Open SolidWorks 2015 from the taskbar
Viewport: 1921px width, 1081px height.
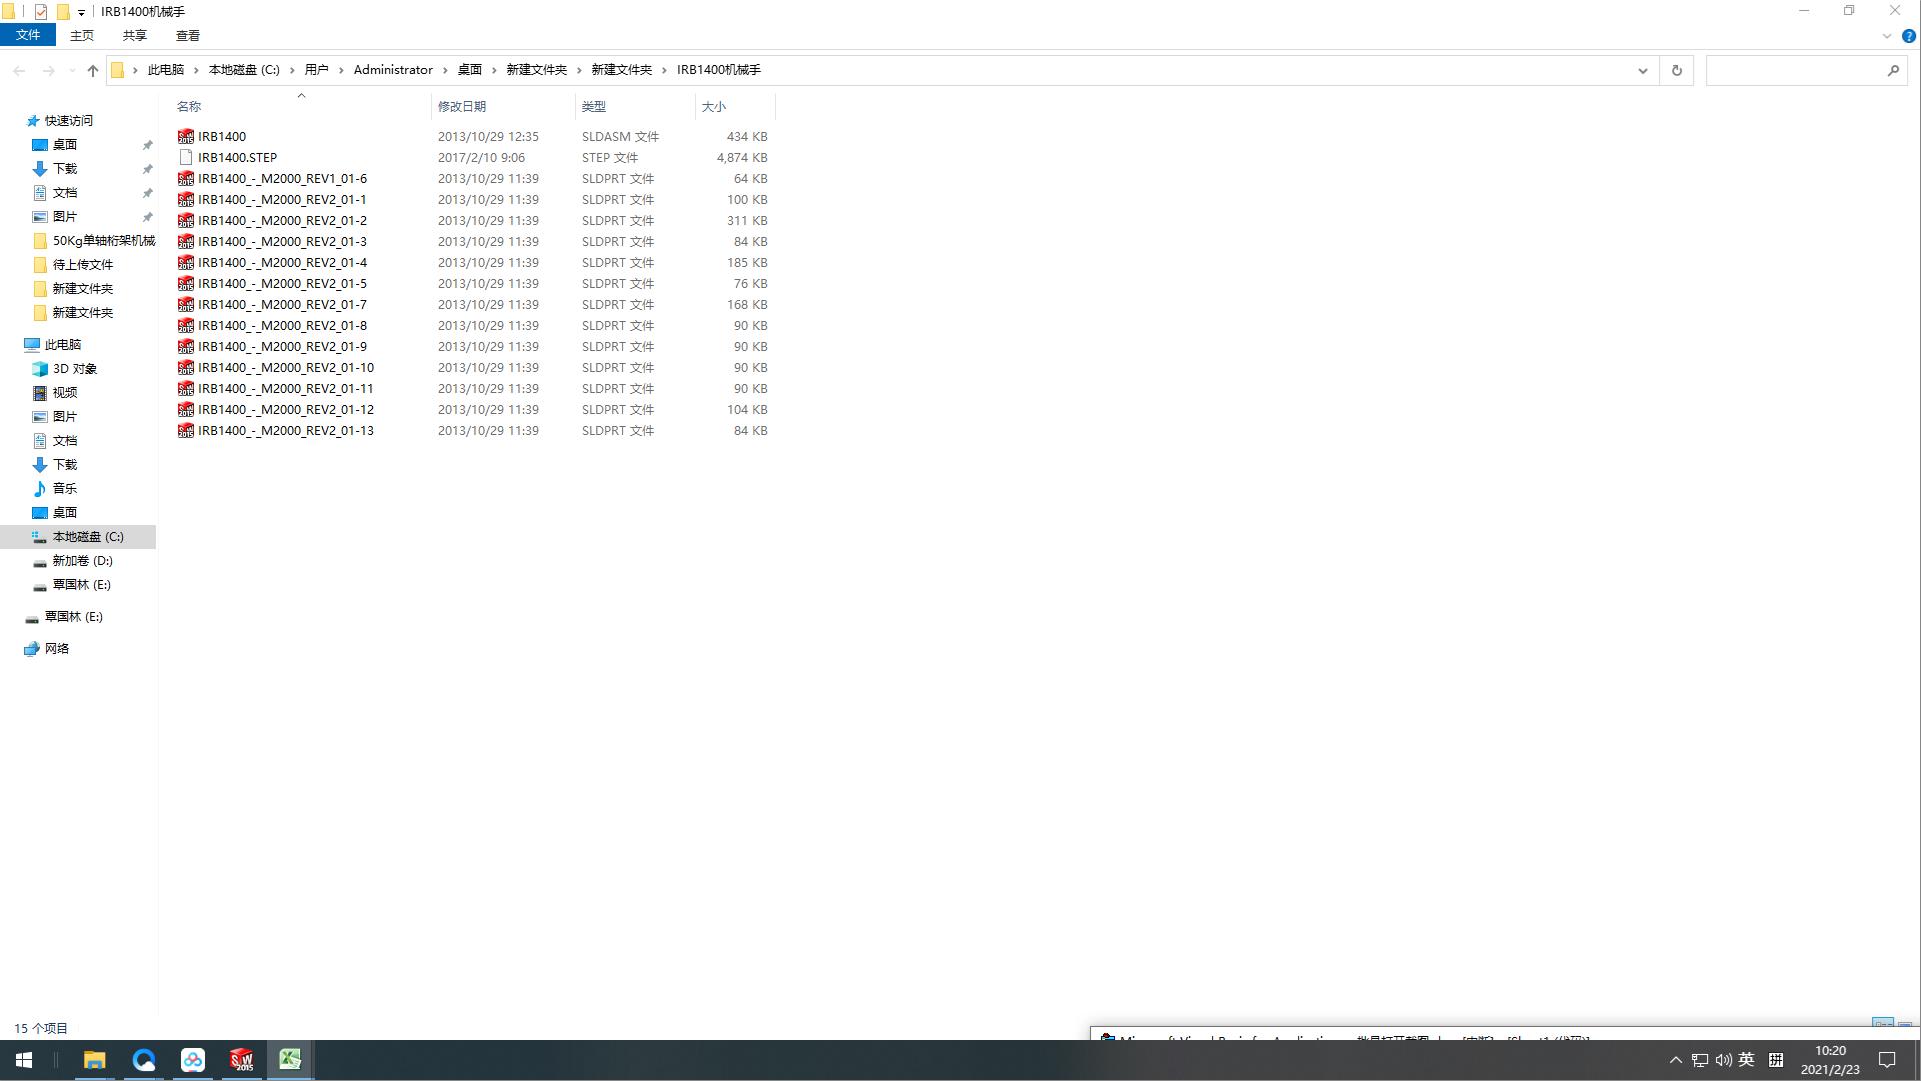[241, 1060]
